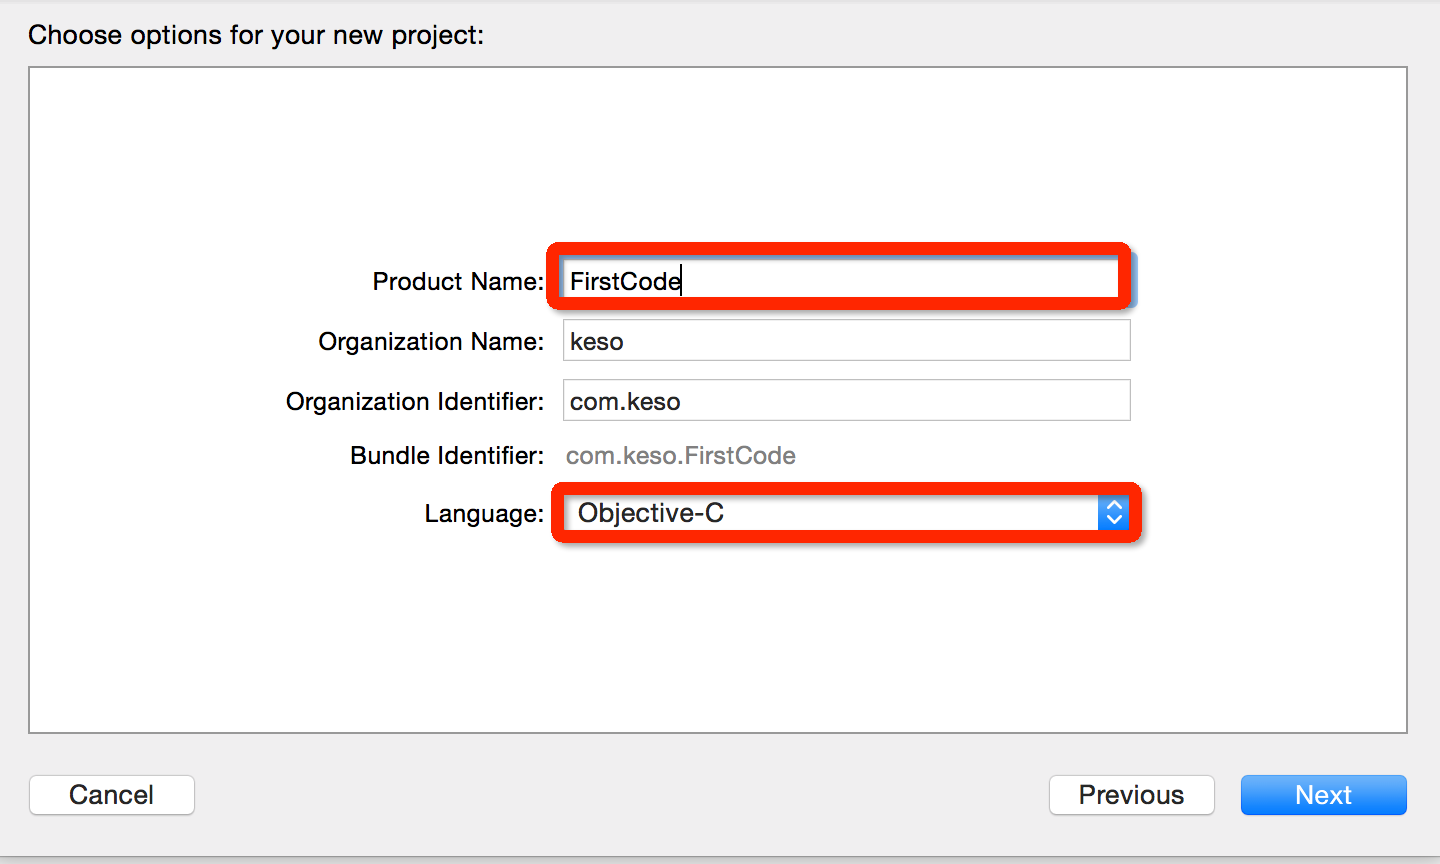Click the 'Objective-C' text in Language selector
The height and width of the screenshot is (864, 1440).
(650, 513)
